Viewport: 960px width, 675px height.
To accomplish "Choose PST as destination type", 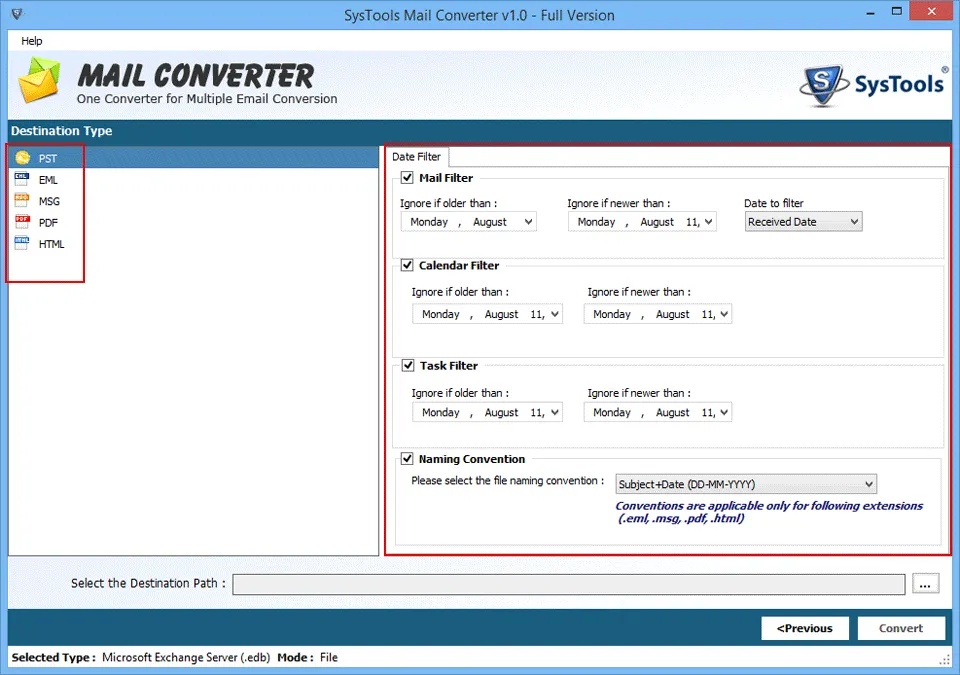I will tap(193, 158).
